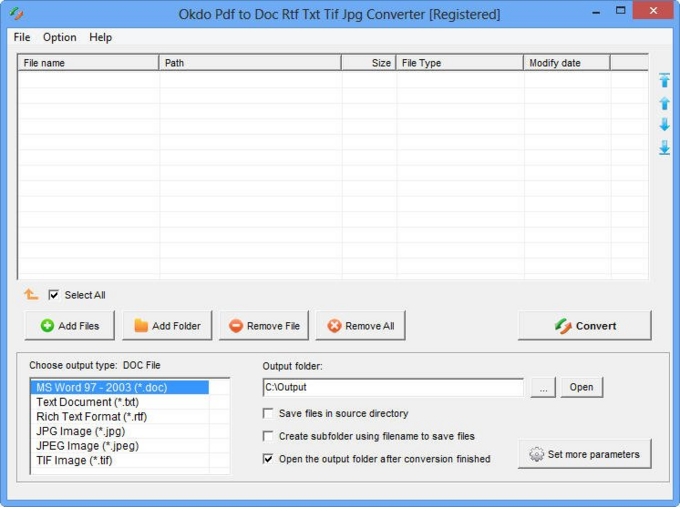680x516 pixels.
Task: Open the File menu
Action: pyautogui.click(x=22, y=37)
